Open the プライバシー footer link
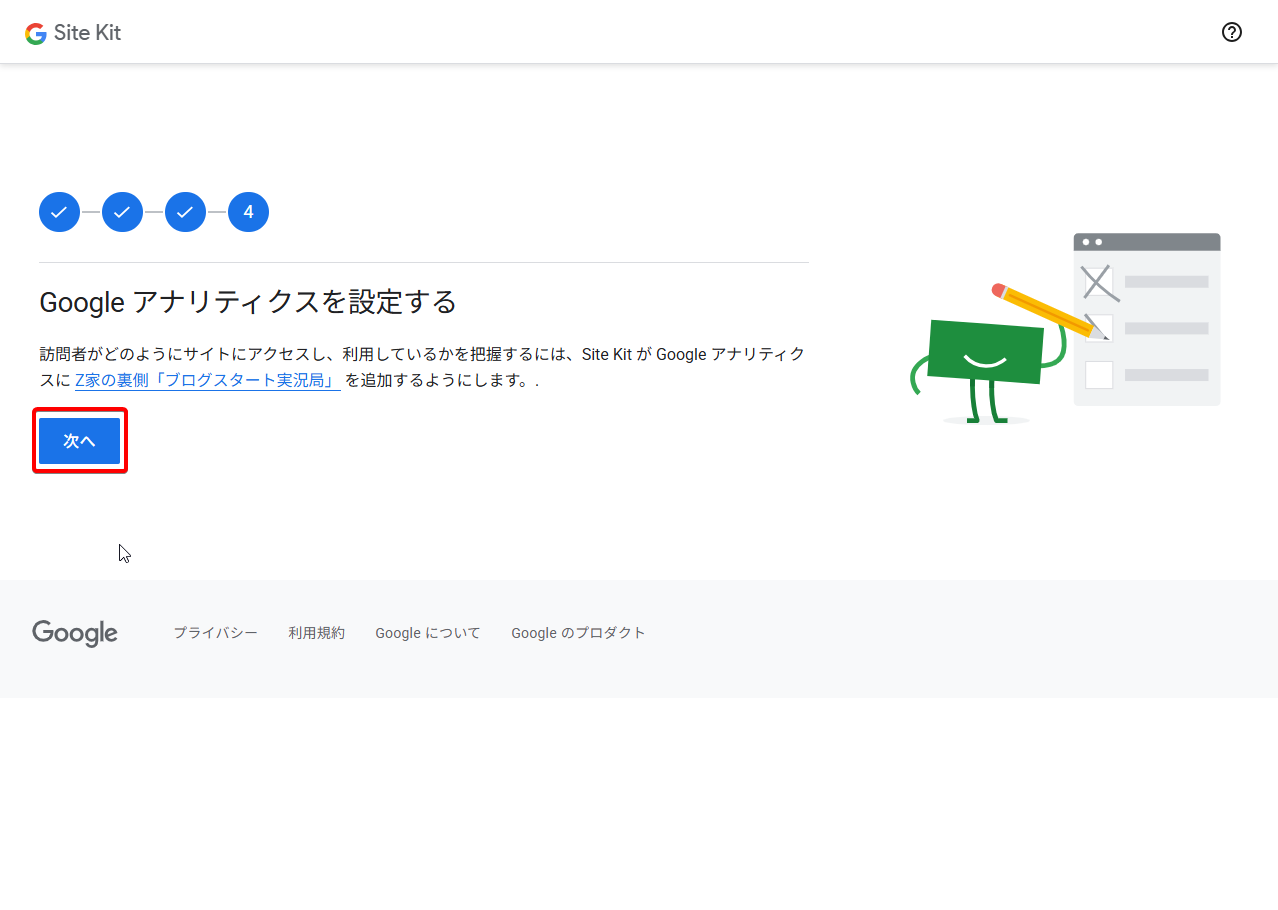The width and height of the screenshot is (1278, 910). (215, 633)
